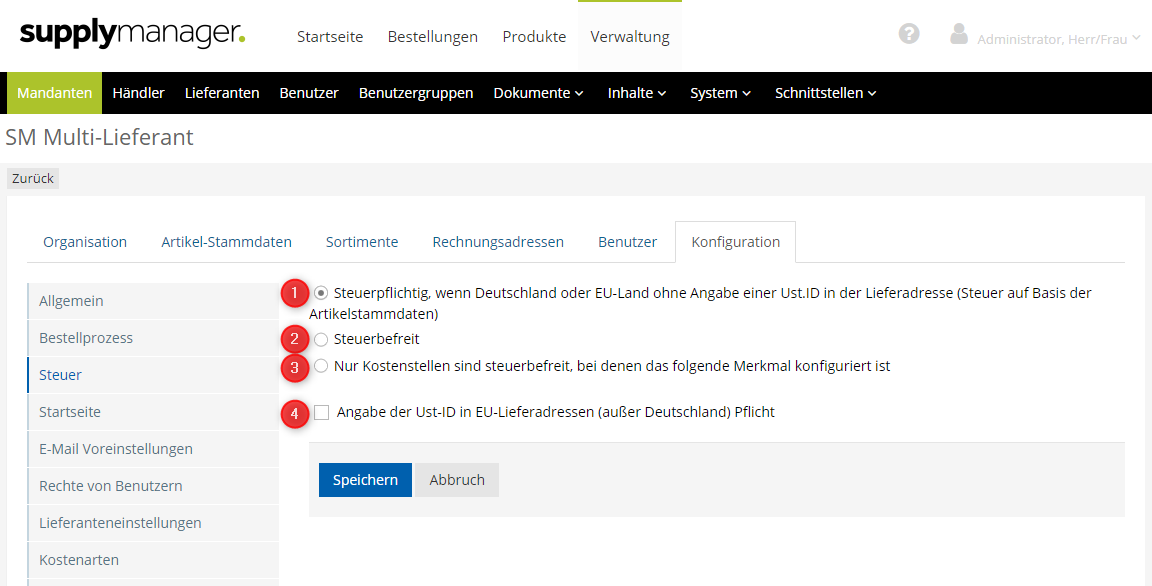Switch to the Artikel-Stammdaten tab
This screenshot has width=1152, height=586.
226,242
